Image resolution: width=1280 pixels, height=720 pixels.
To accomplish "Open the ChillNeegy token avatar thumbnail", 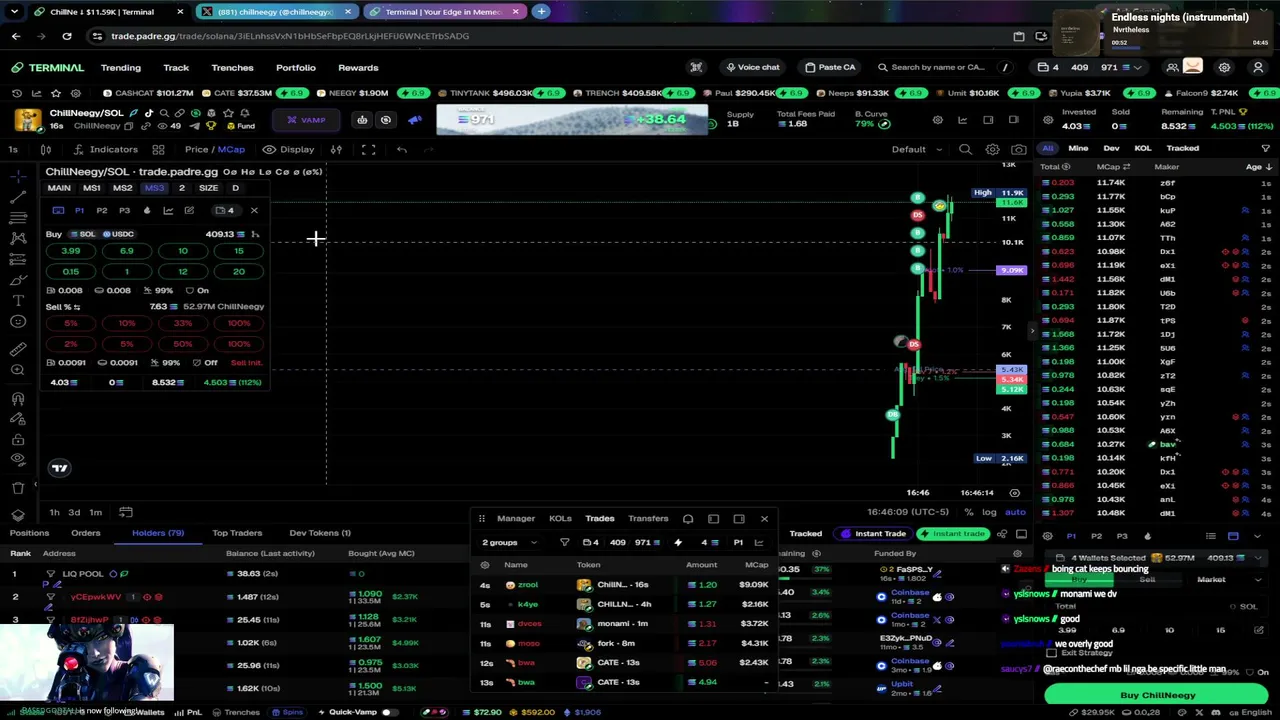I will (28, 120).
